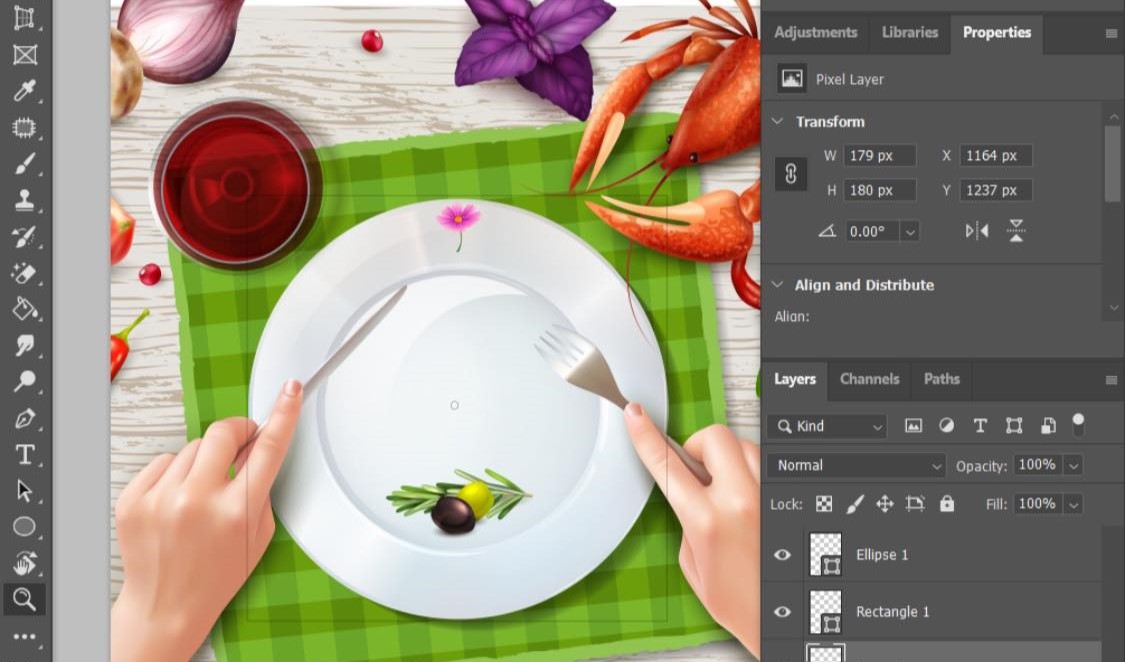Click the Edit Toolbar three-dots button
The width and height of the screenshot is (1125, 662).
(24, 637)
